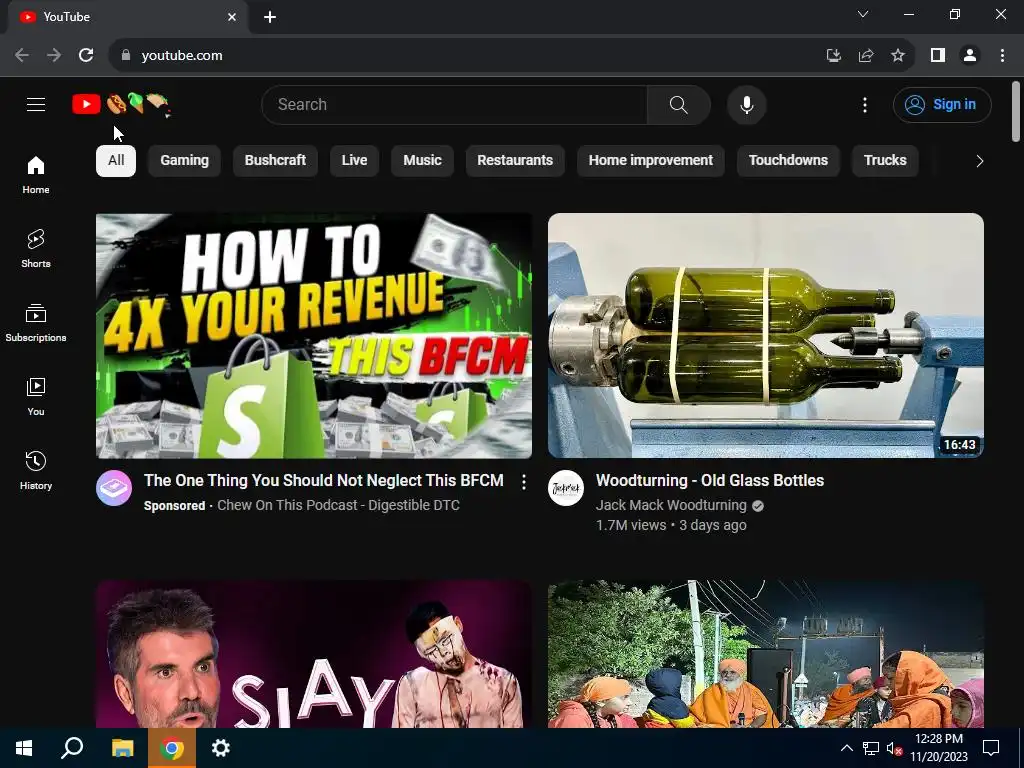This screenshot has width=1024, height=768.
Task: Go back in browser
Action: tap(22, 56)
